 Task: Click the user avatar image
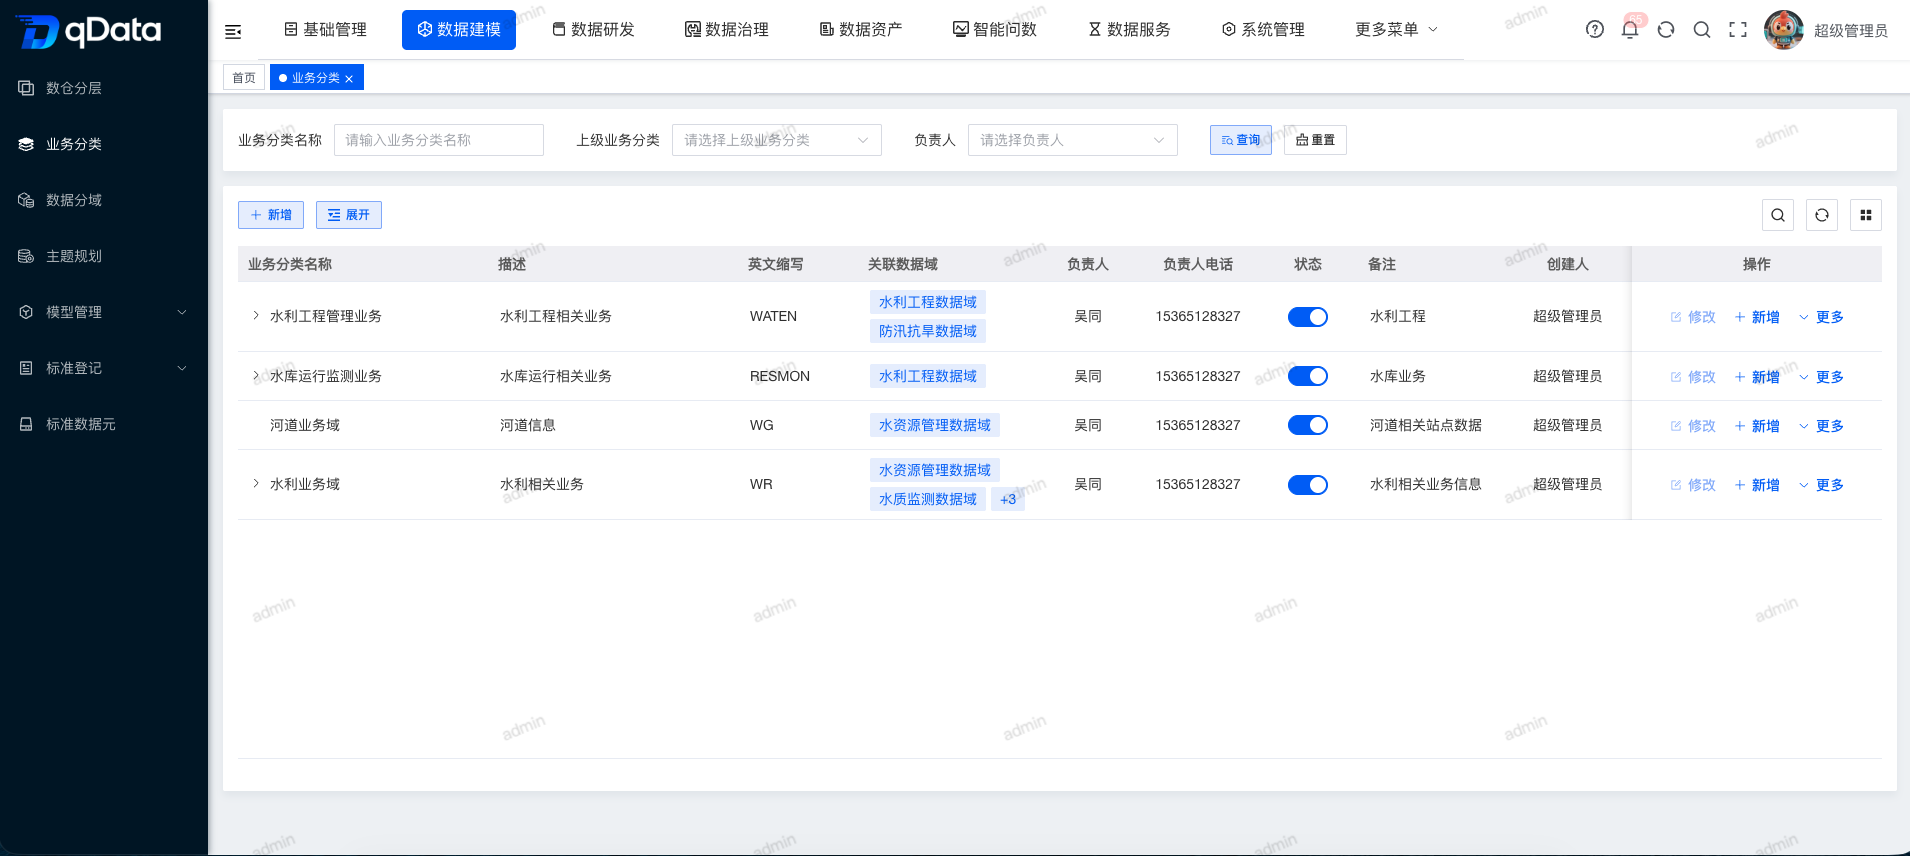1784,30
